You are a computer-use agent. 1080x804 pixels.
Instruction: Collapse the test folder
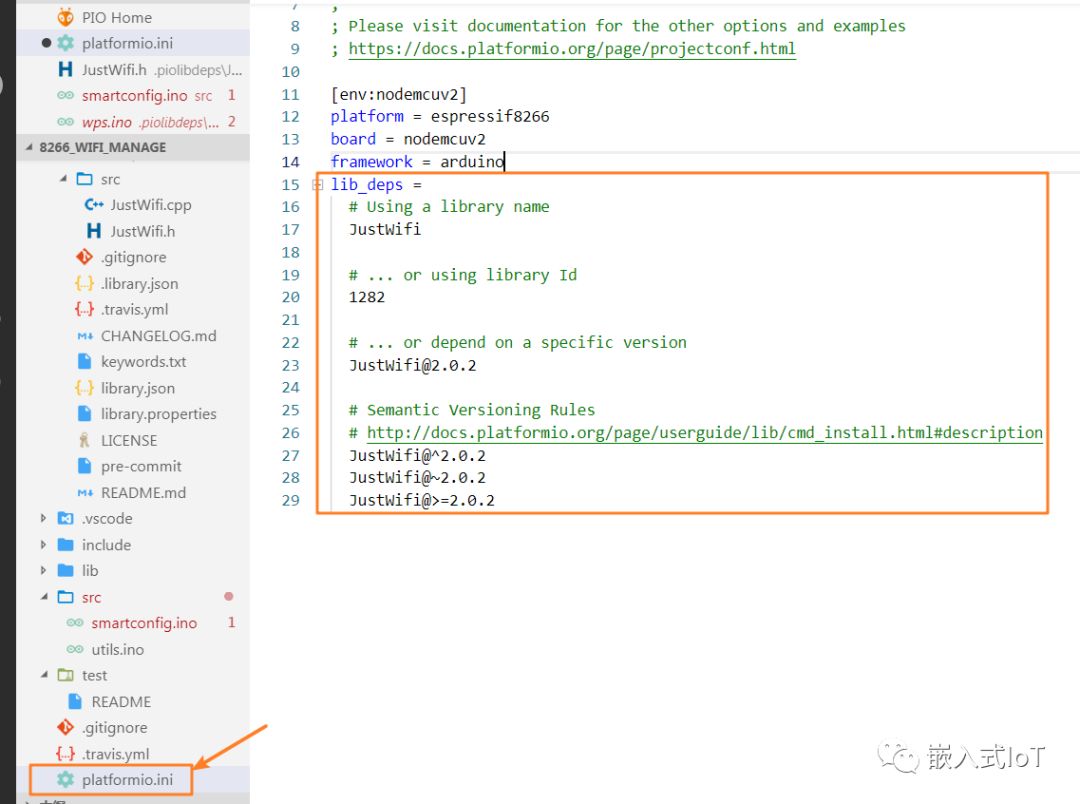43,675
